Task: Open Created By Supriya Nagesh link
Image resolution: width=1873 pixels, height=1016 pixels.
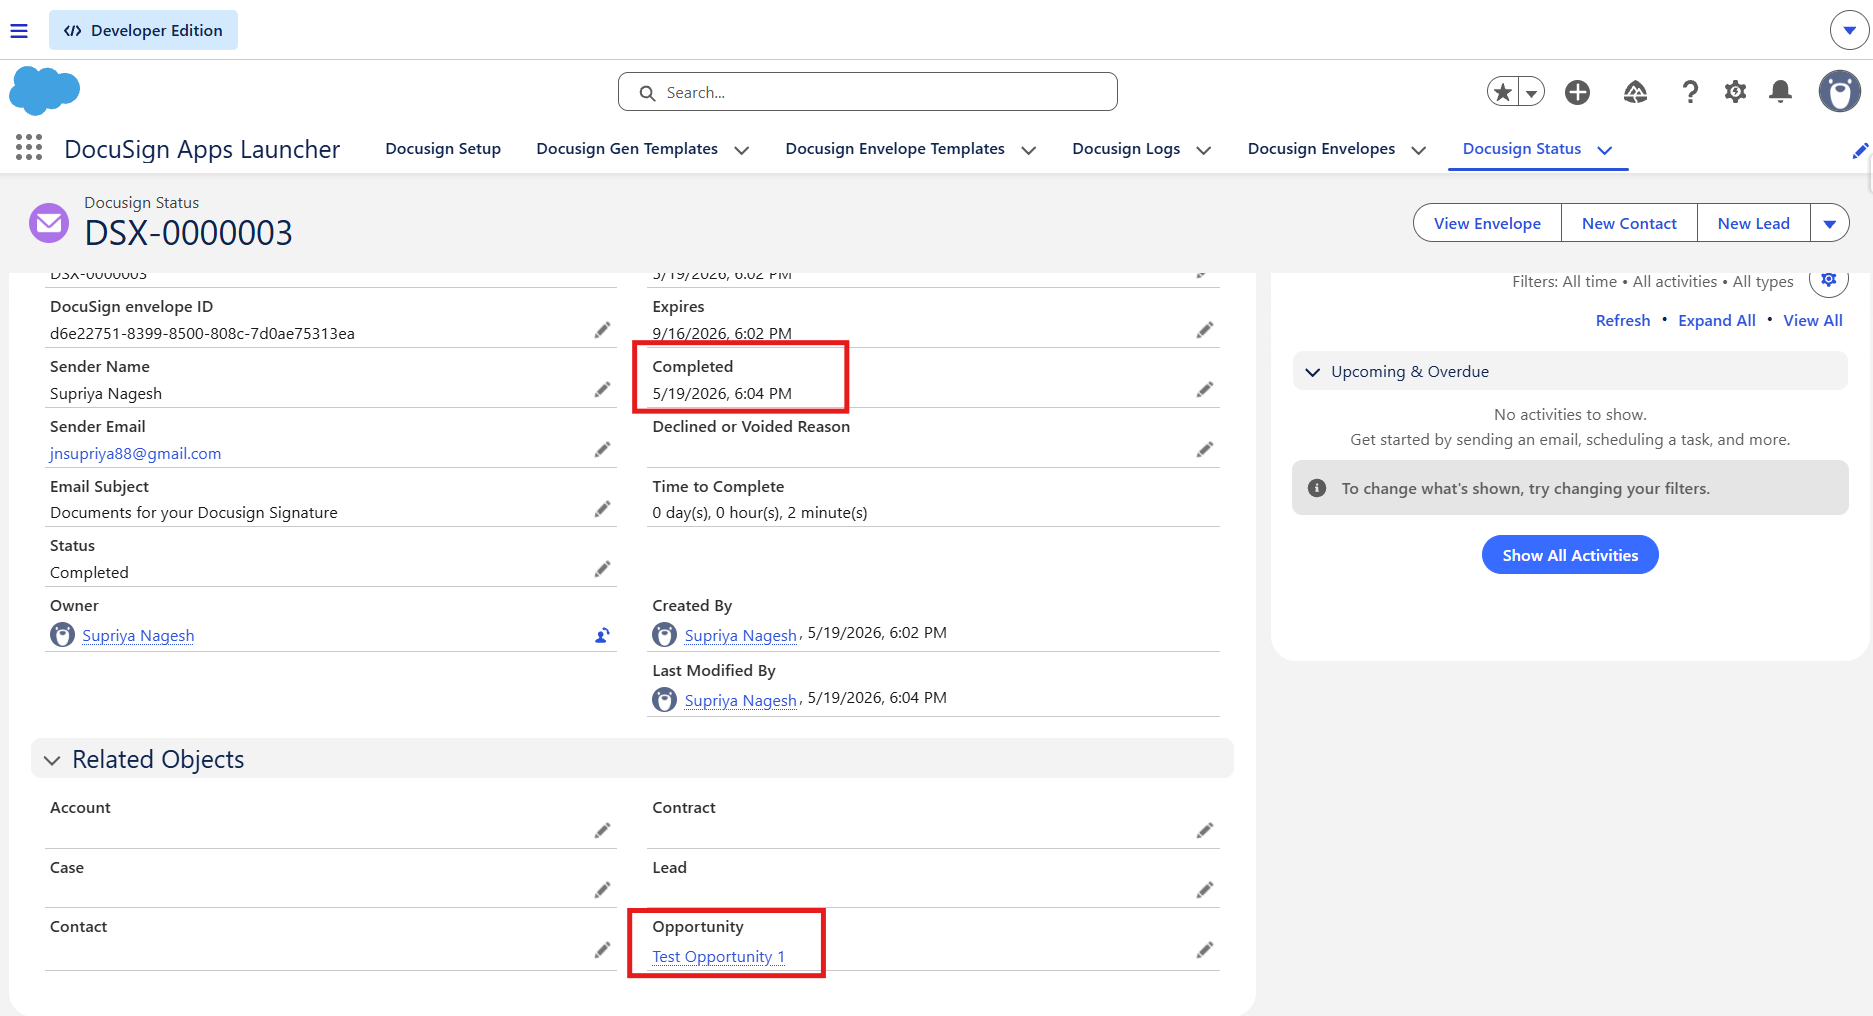Action: click(741, 635)
